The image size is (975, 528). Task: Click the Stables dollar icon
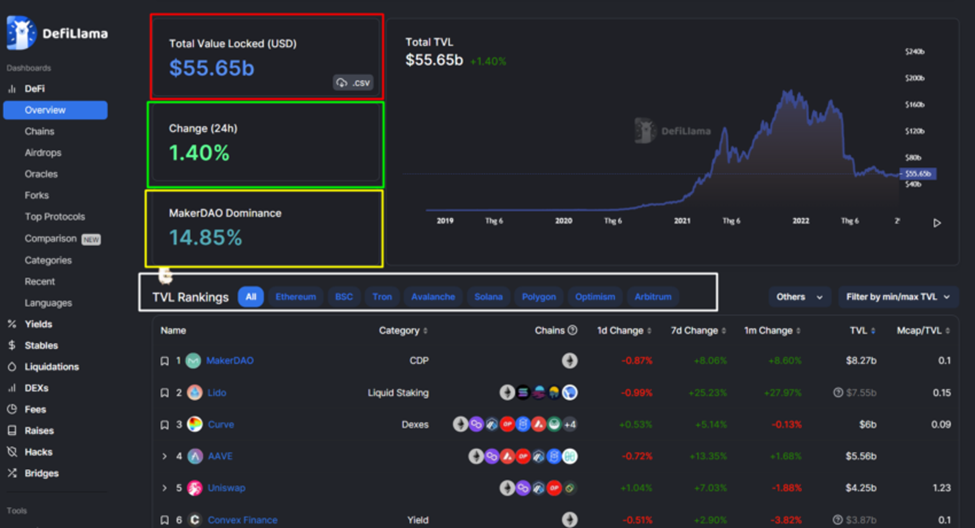[12, 345]
